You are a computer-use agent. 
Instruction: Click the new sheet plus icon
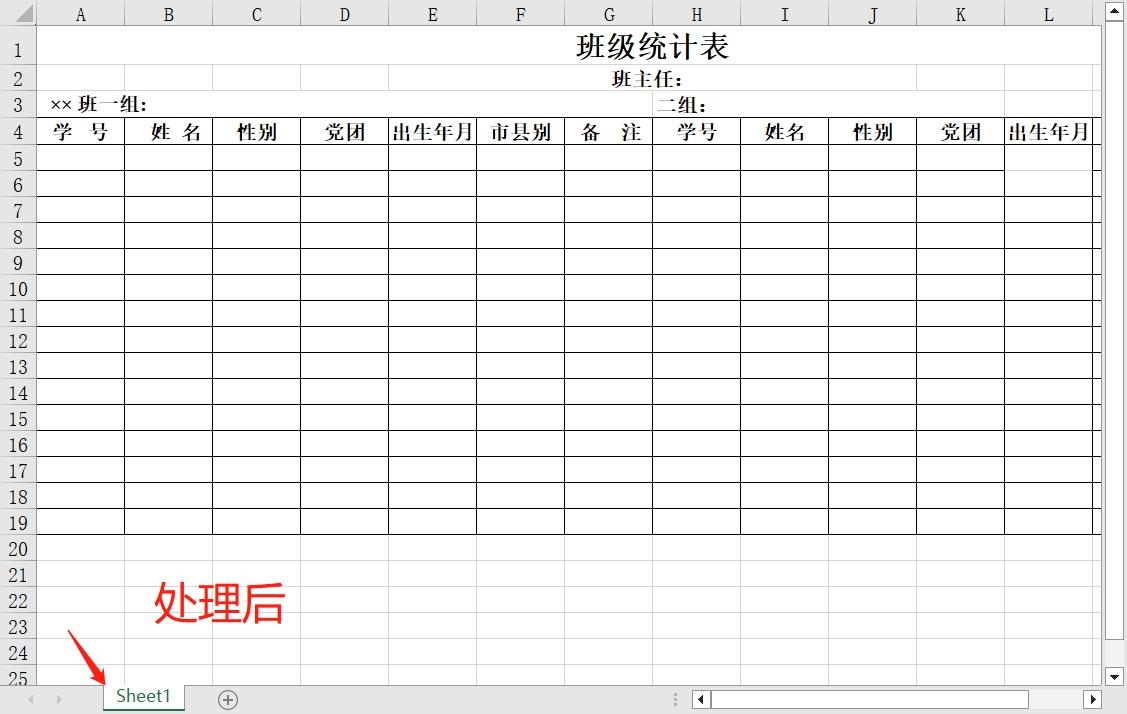tap(227, 700)
